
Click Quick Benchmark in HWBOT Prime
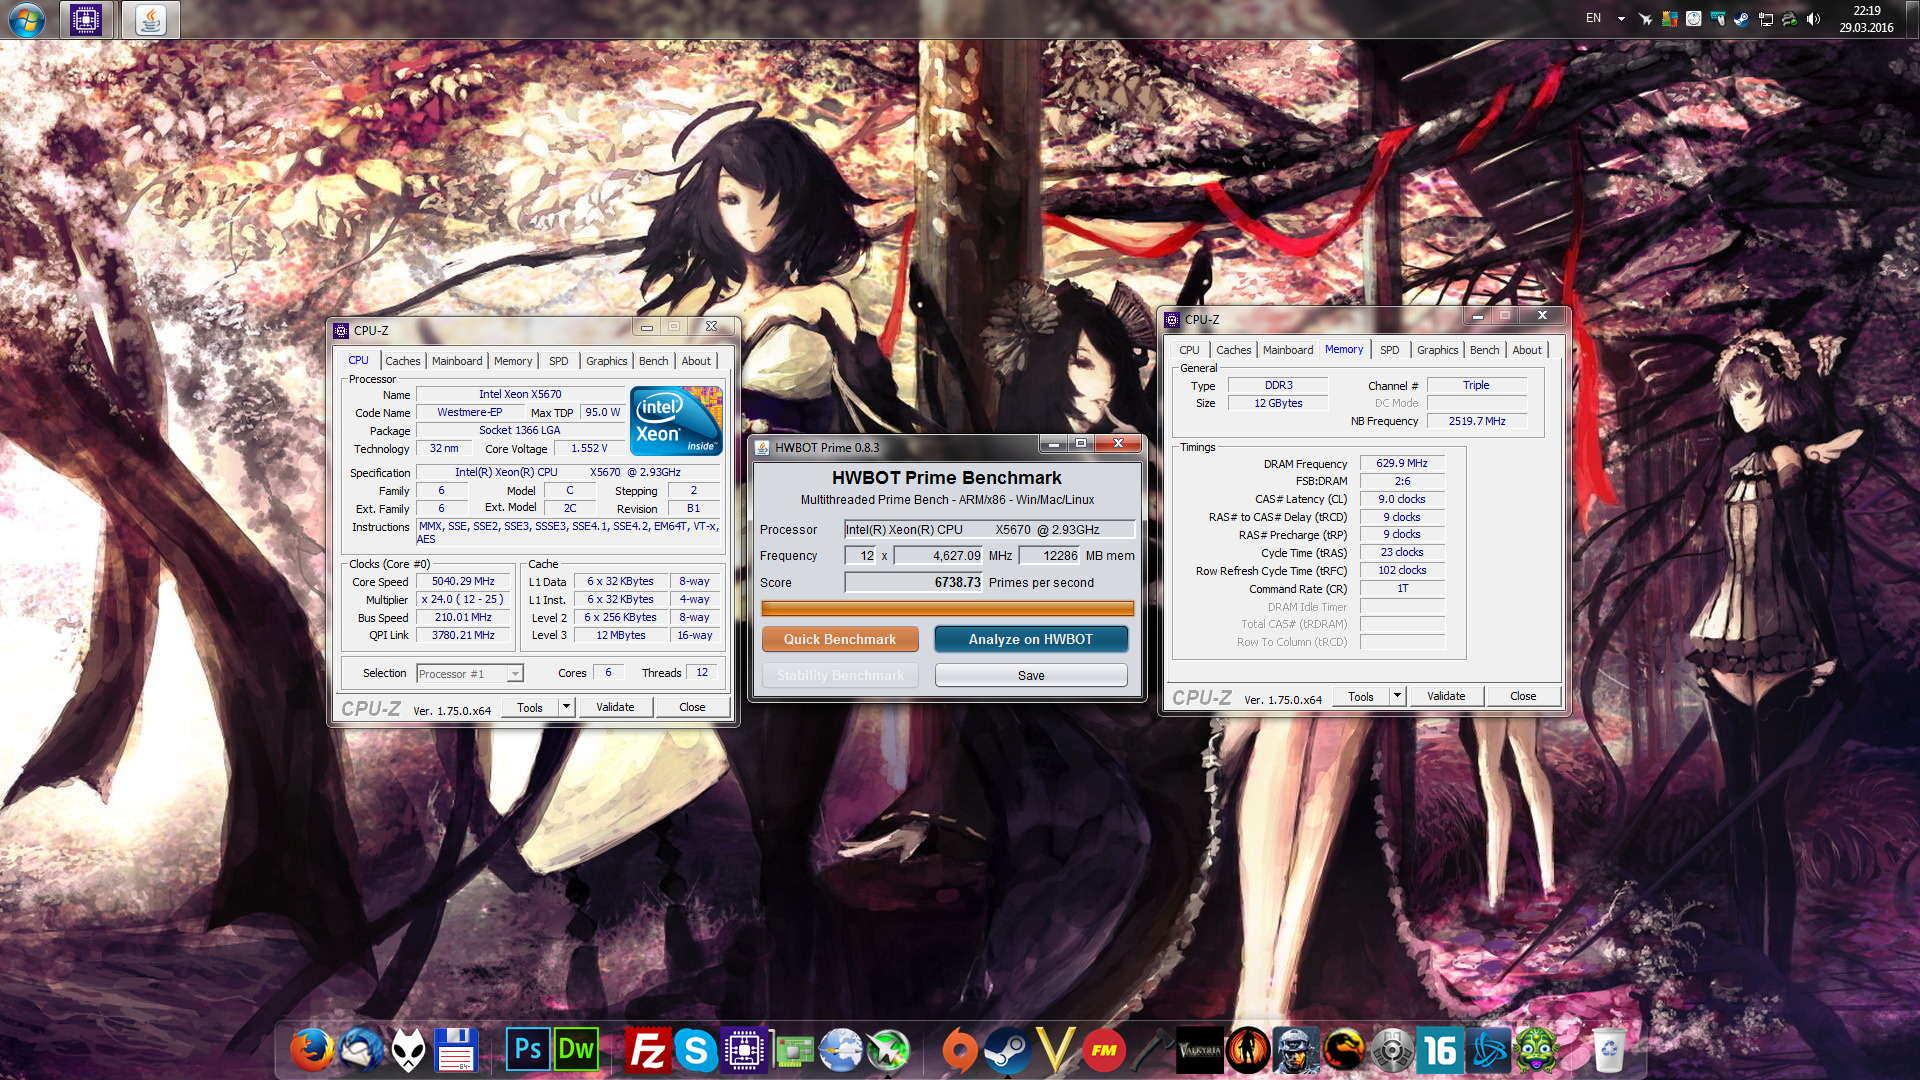pyautogui.click(x=840, y=639)
